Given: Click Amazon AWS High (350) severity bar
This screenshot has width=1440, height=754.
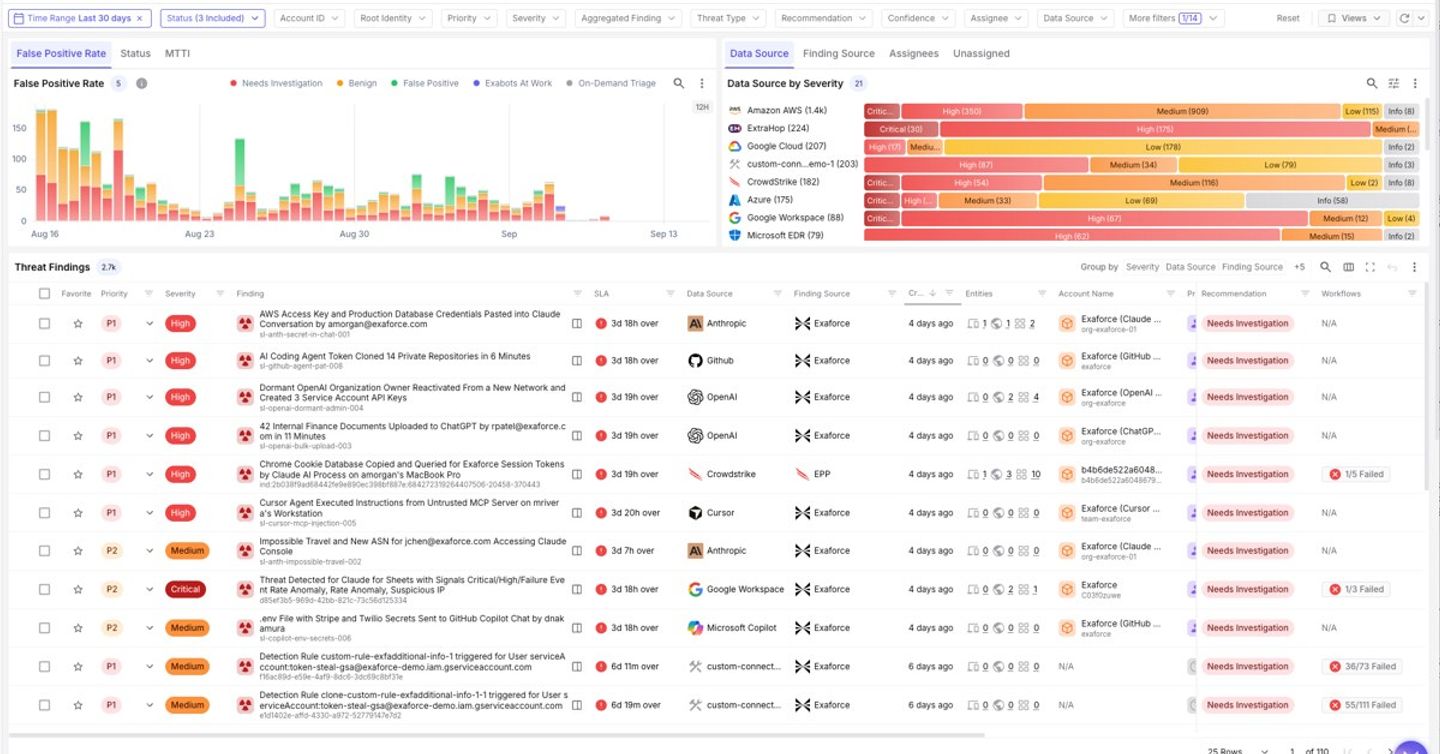Looking at the screenshot, I should click(961, 111).
